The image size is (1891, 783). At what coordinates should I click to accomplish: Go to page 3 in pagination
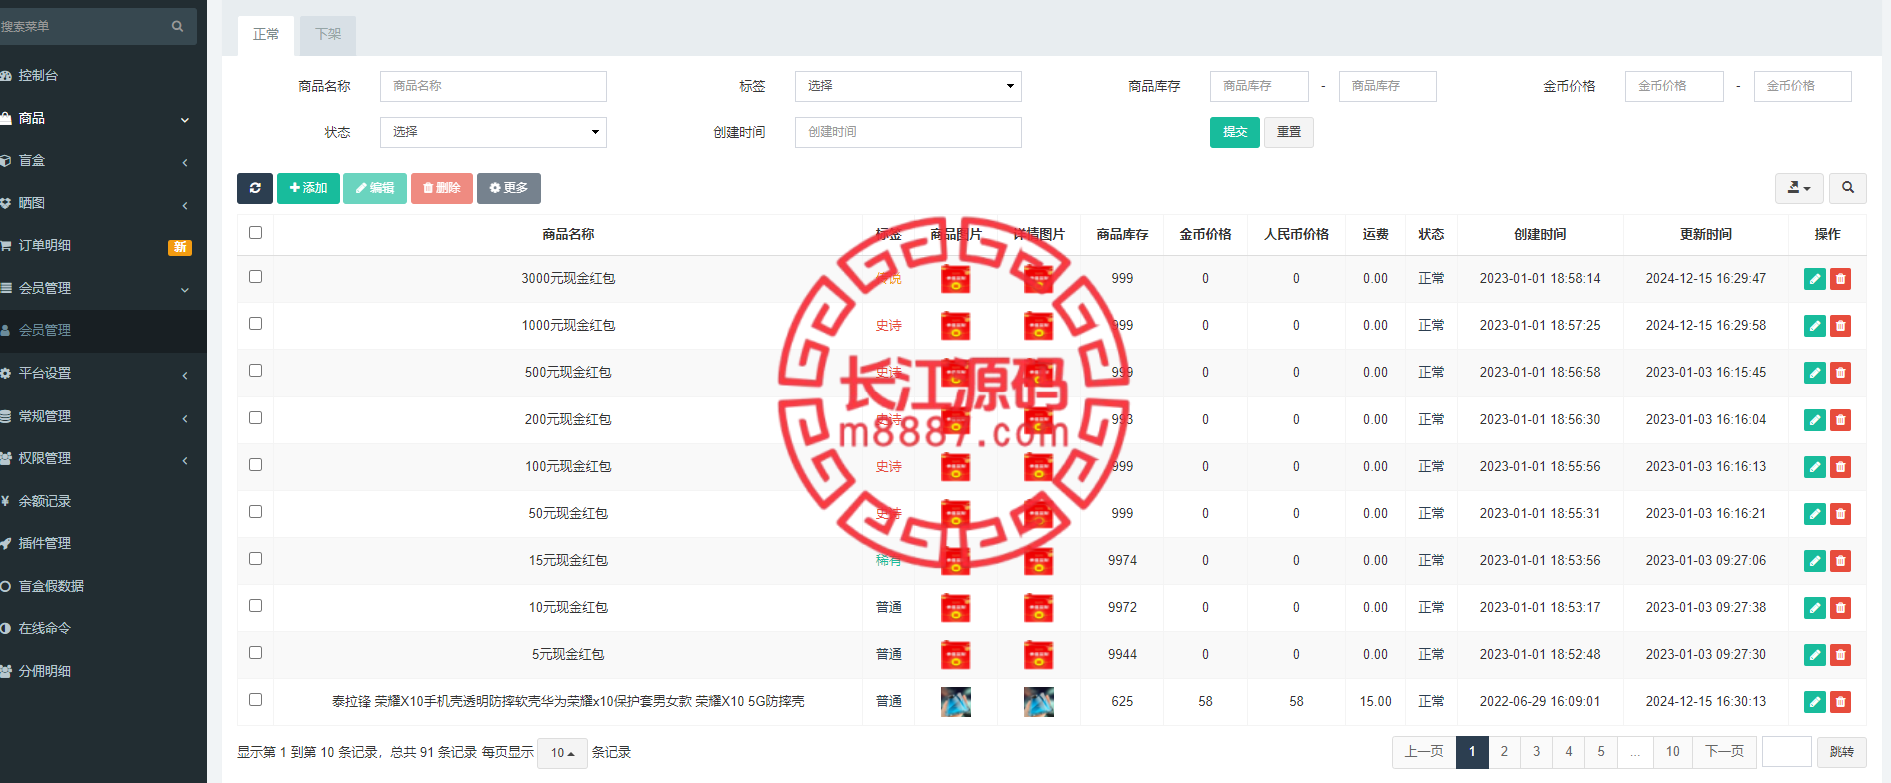(x=1537, y=752)
